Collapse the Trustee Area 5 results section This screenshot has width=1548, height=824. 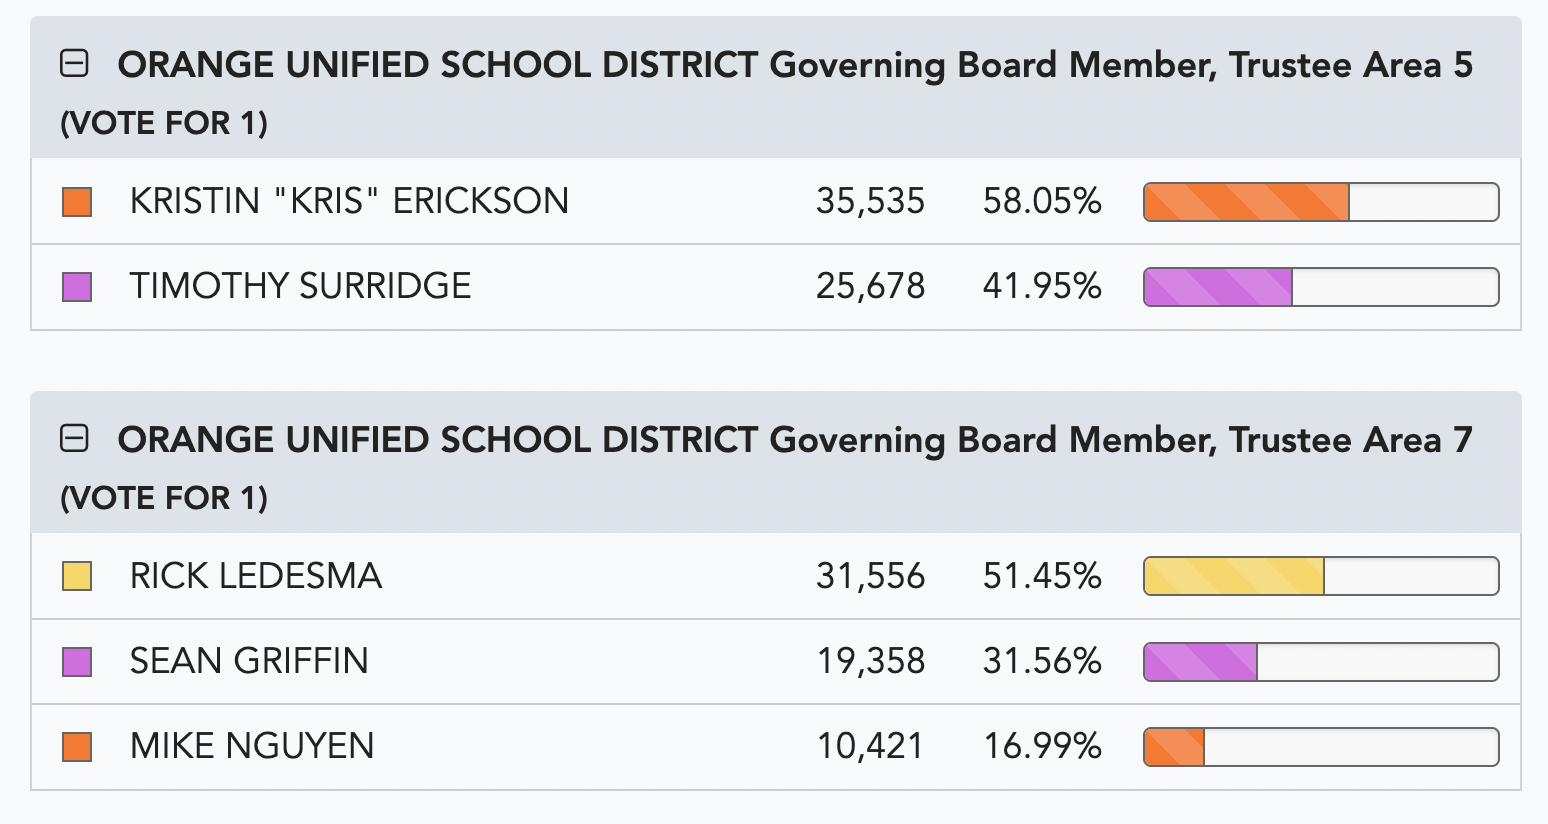pyautogui.click(x=75, y=64)
